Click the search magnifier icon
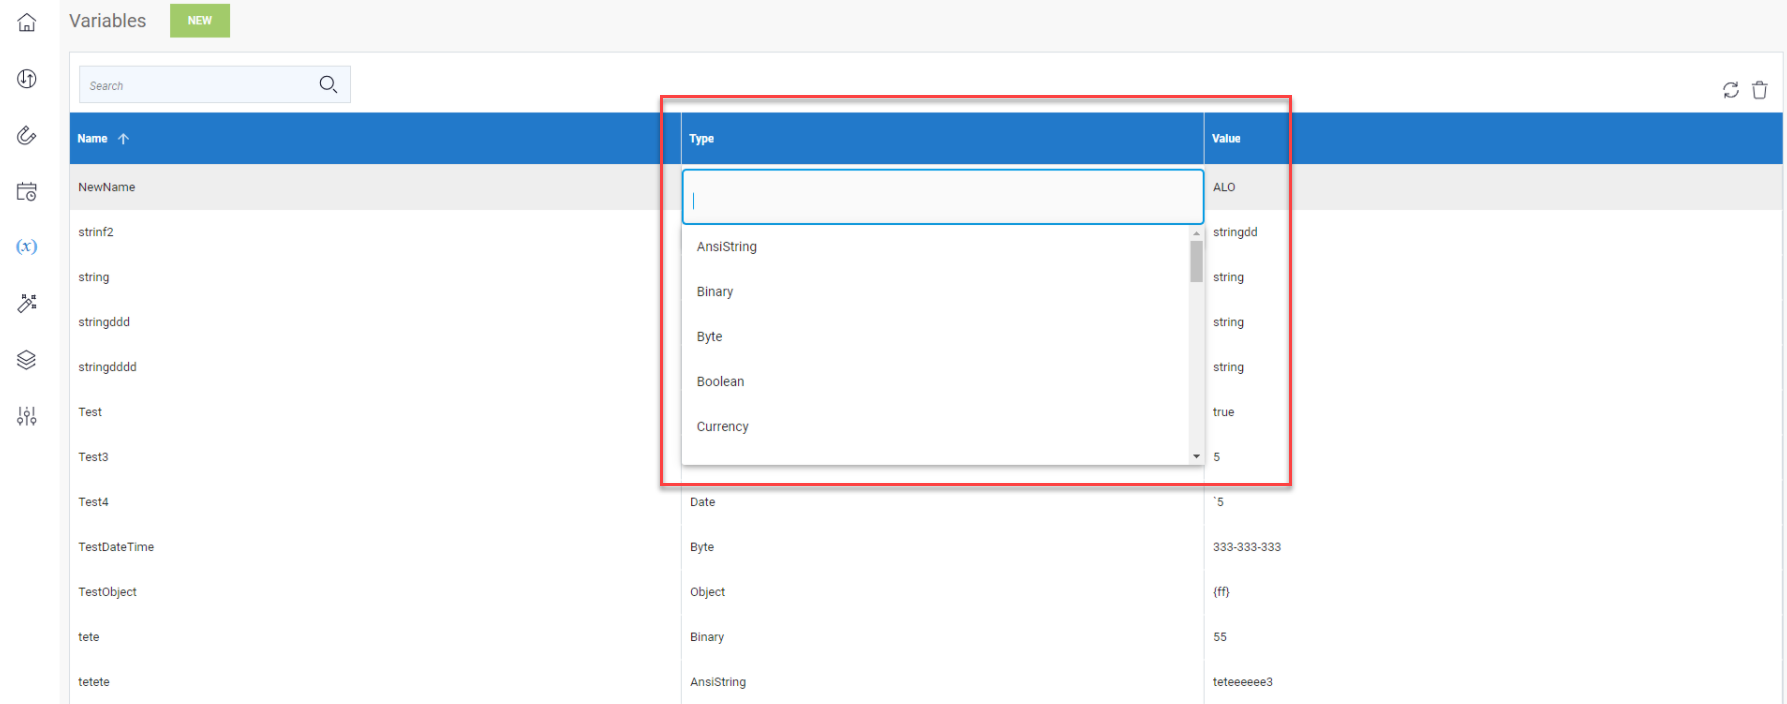Screen dimensions: 1787x704 coord(328,85)
